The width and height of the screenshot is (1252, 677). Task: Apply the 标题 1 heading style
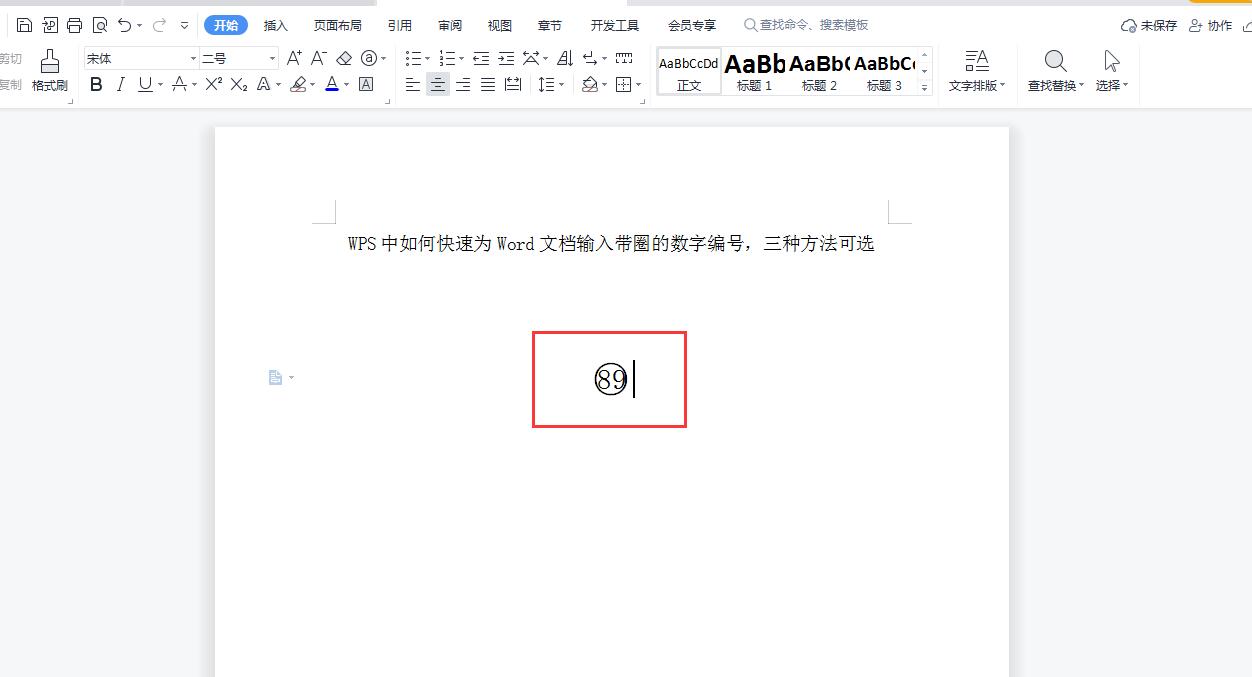coord(754,71)
